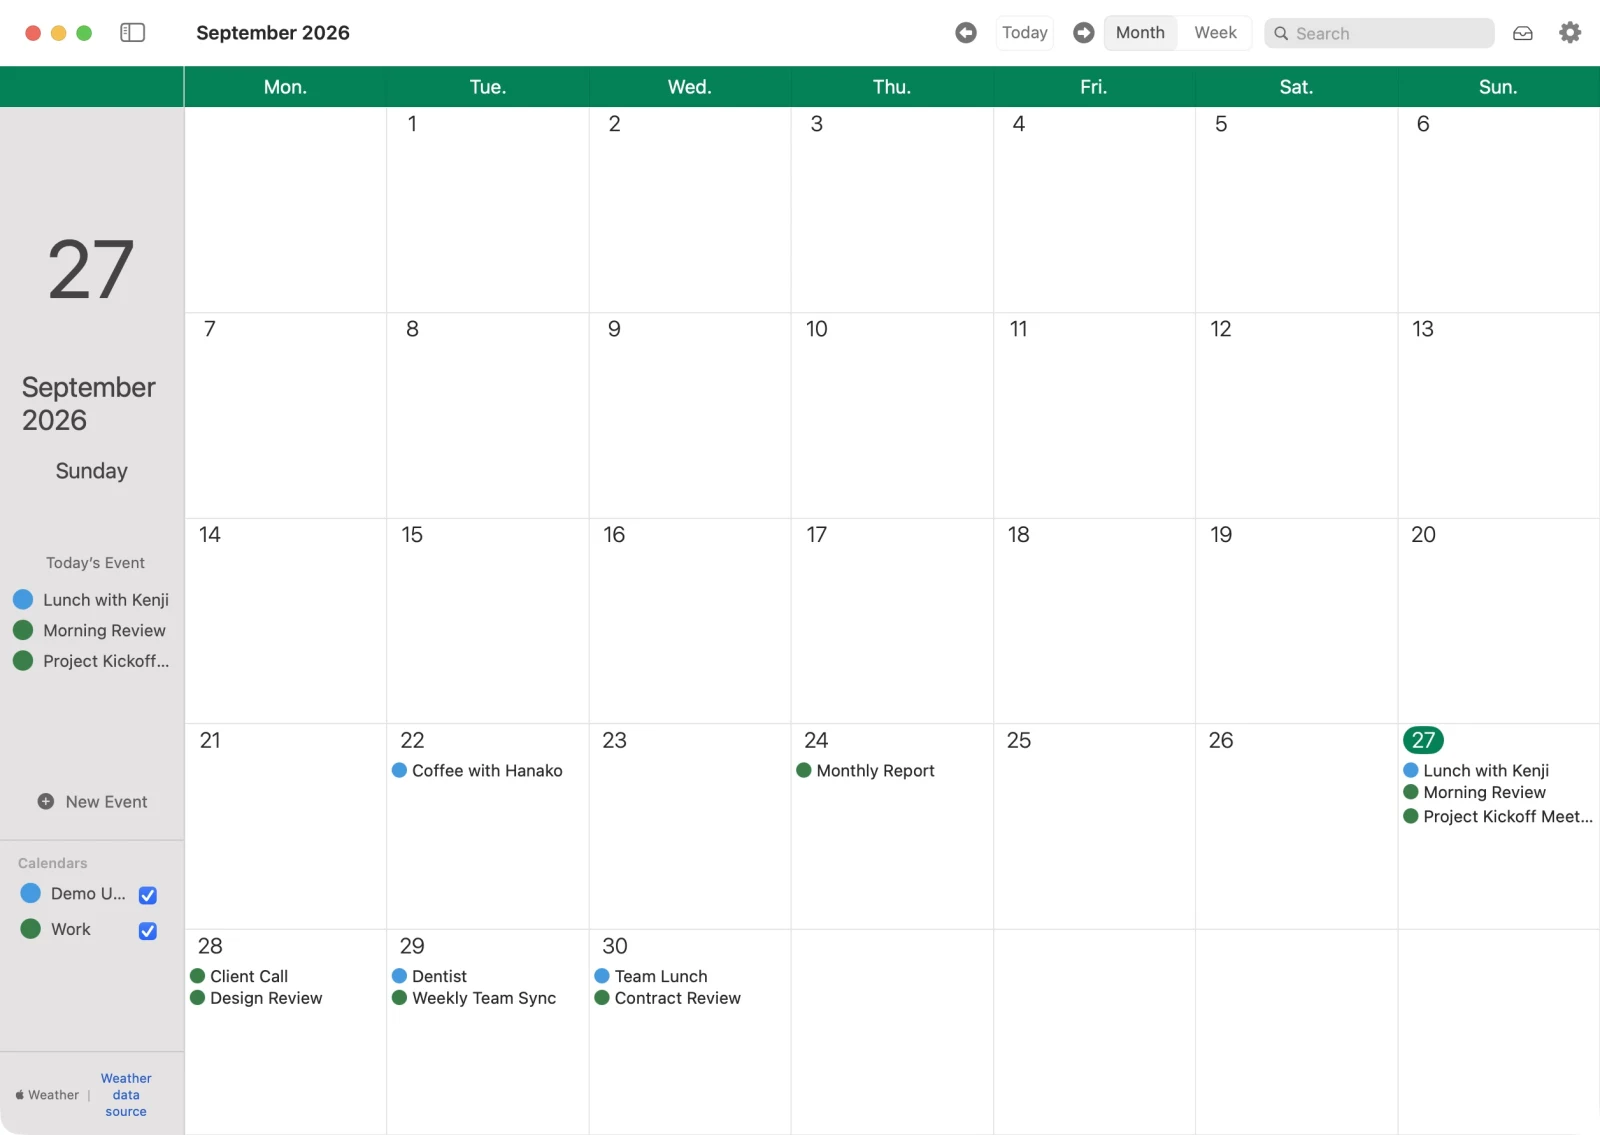The width and height of the screenshot is (1600, 1135).
Task: Click the blue Demo U... calendar color dot
Action: click(x=31, y=893)
